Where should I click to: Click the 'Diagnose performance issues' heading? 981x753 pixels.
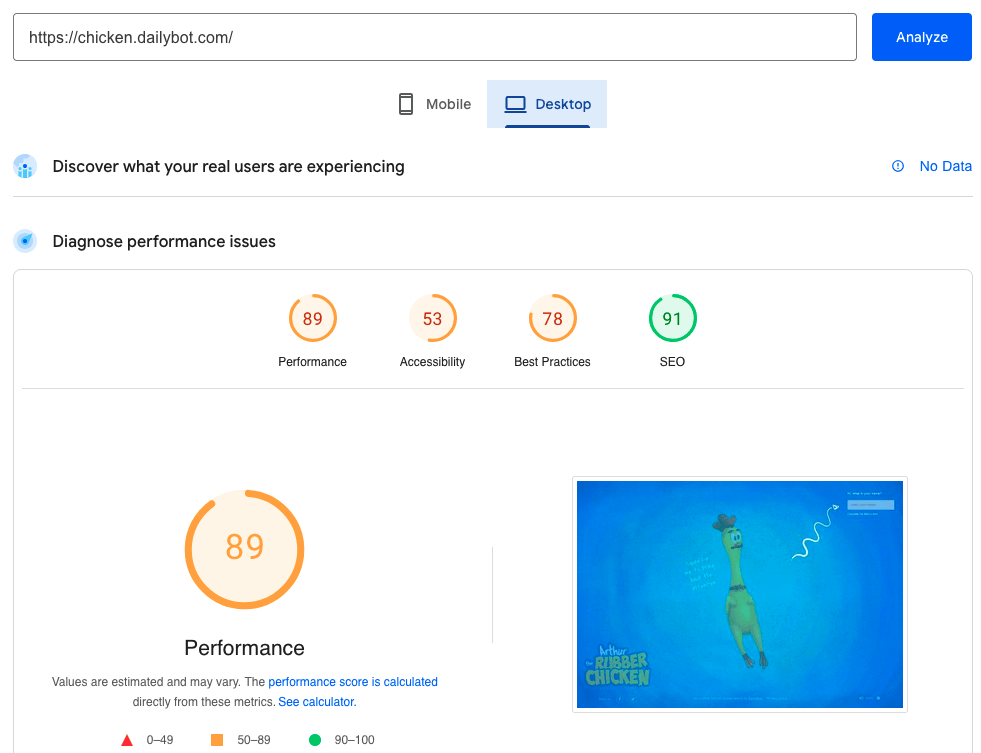[x=164, y=241]
